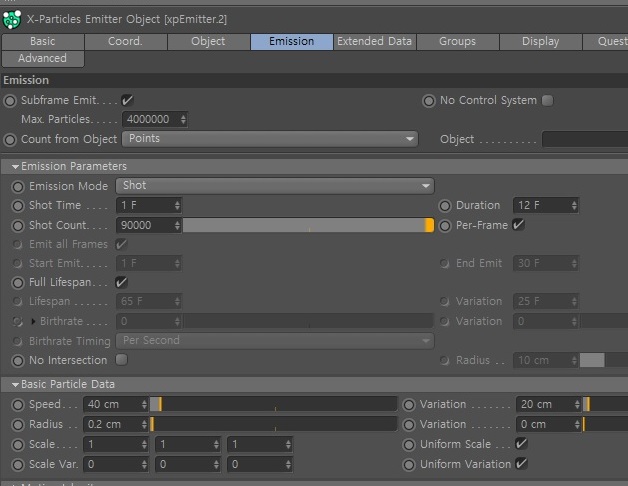Open the Advanced tab
Viewport: 628px width, 486px height.
(43, 58)
